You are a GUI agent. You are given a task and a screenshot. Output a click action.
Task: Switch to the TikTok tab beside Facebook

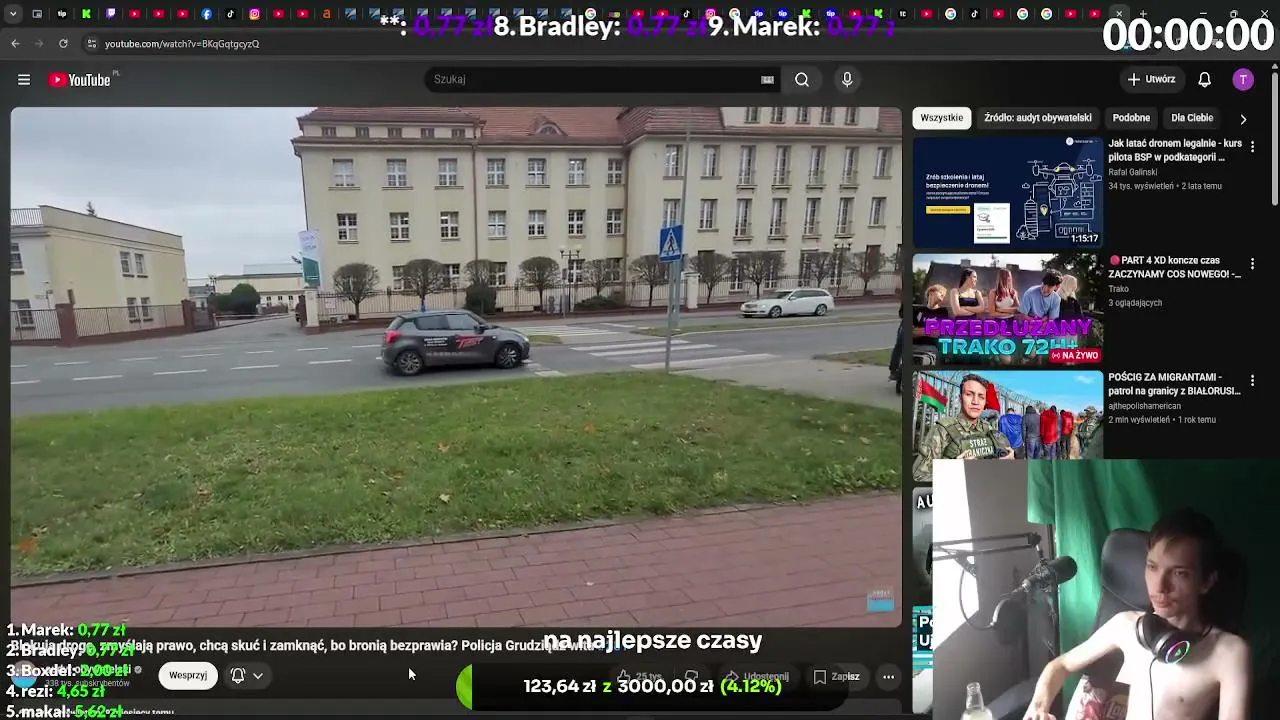tap(230, 14)
